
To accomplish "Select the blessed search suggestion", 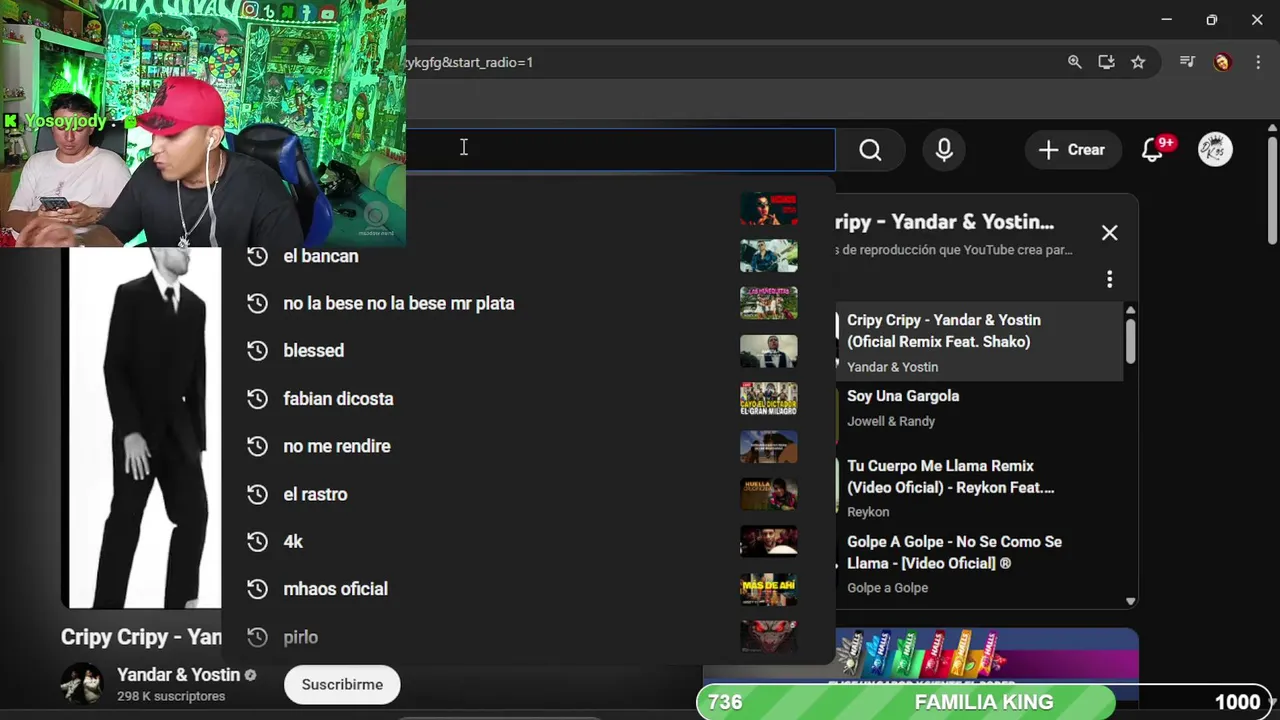I will click(528, 351).
